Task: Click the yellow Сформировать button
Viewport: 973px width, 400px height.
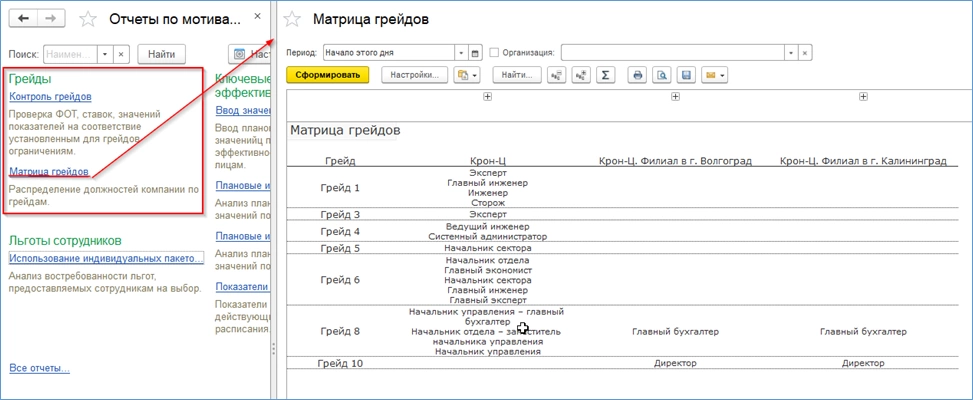Action: coord(328,75)
